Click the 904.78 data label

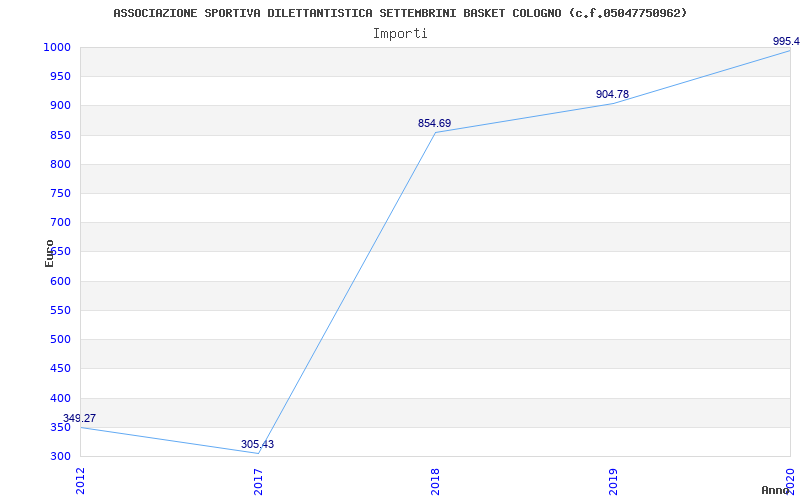612,94
